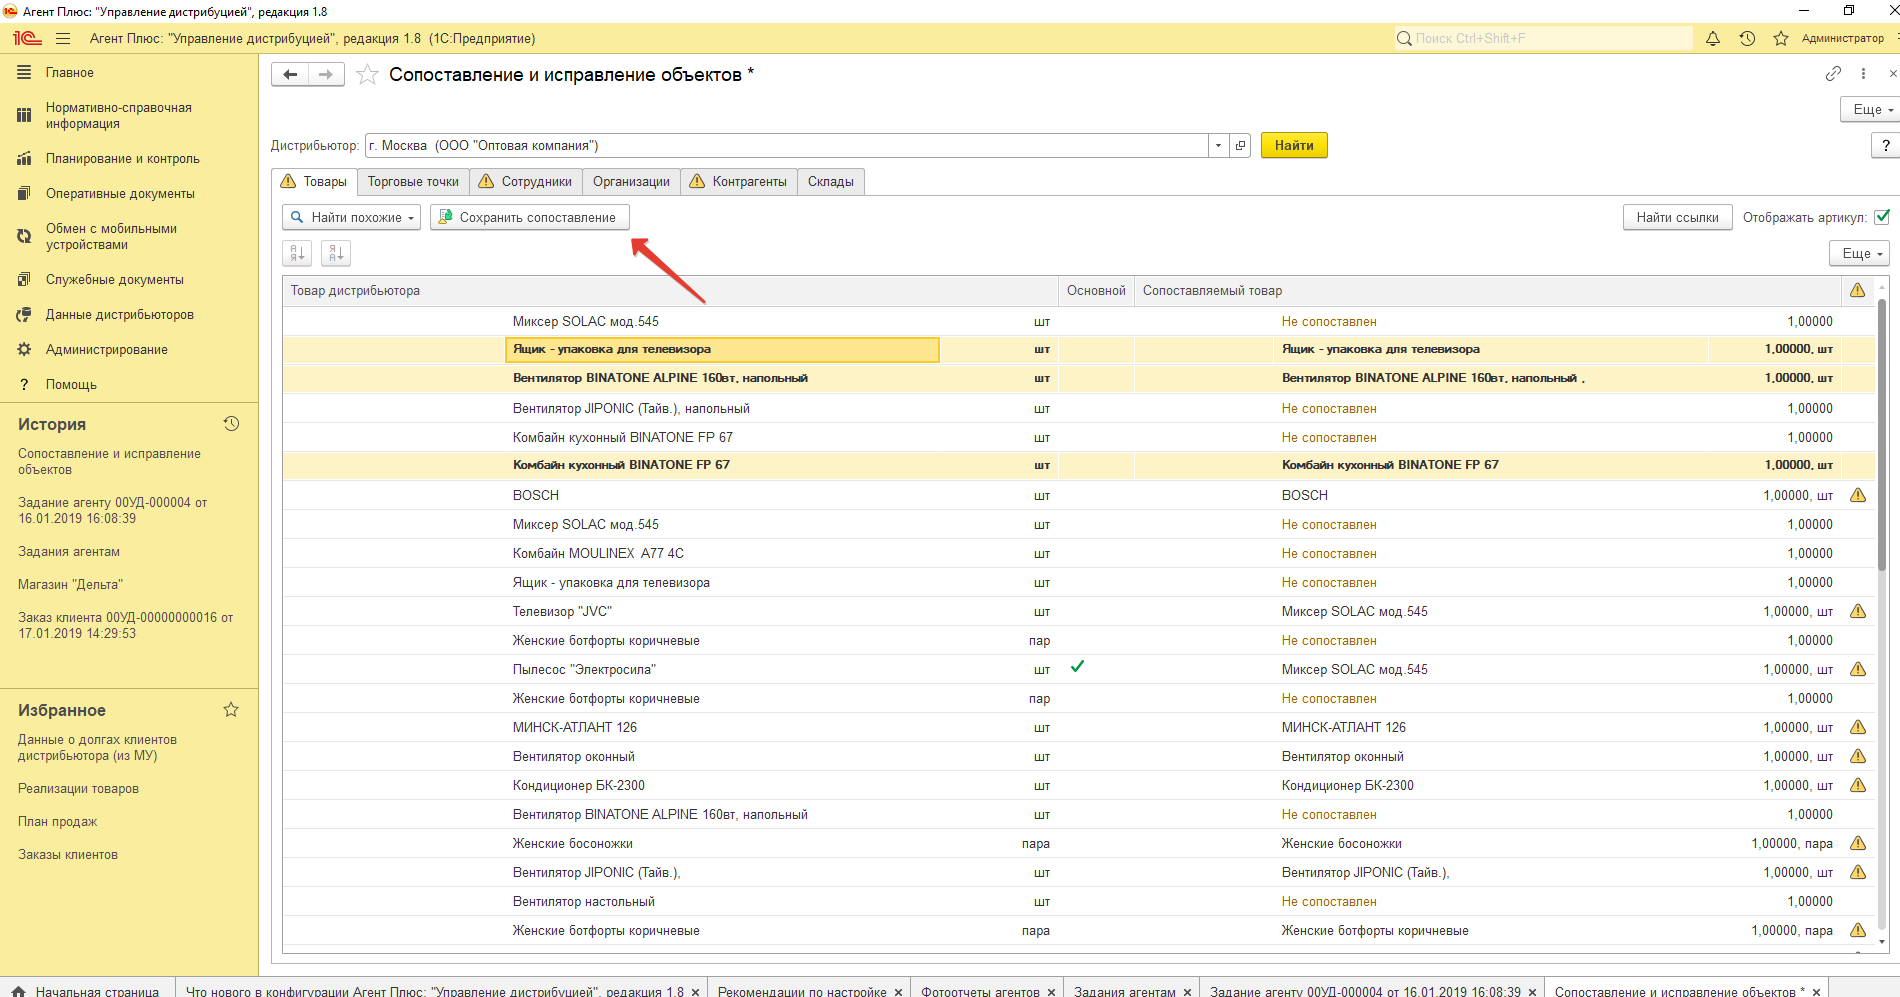Switch to the Склады tab

831,181
